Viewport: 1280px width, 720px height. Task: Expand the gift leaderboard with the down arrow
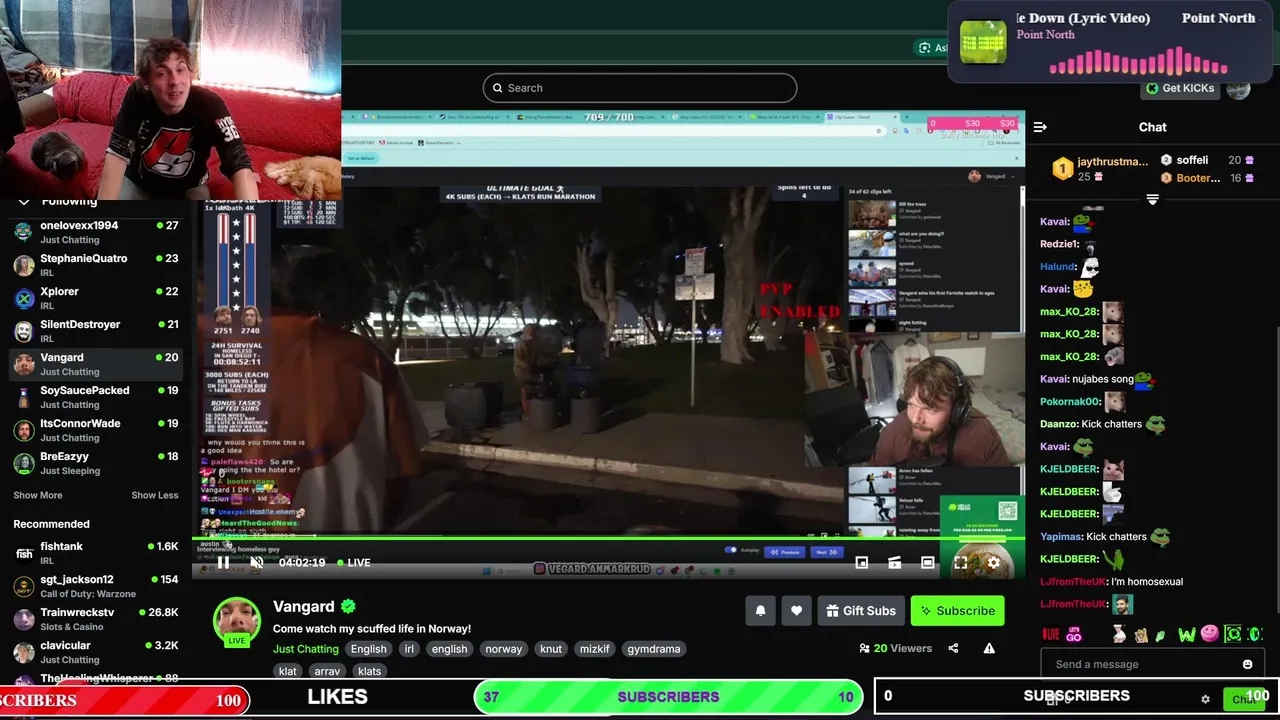click(1152, 200)
